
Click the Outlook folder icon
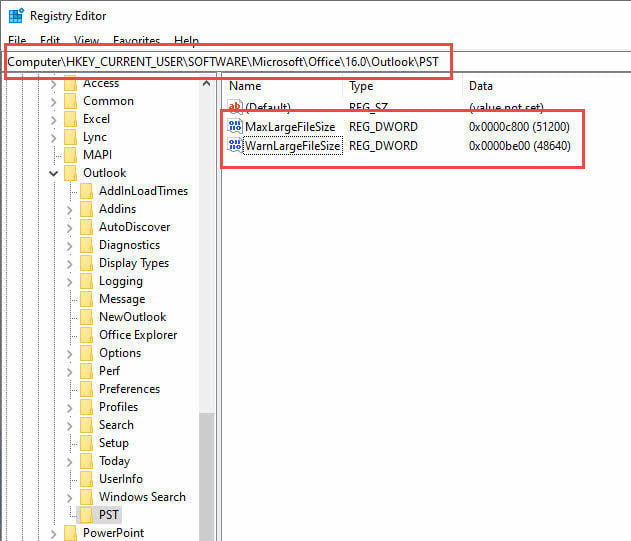pos(70,173)
